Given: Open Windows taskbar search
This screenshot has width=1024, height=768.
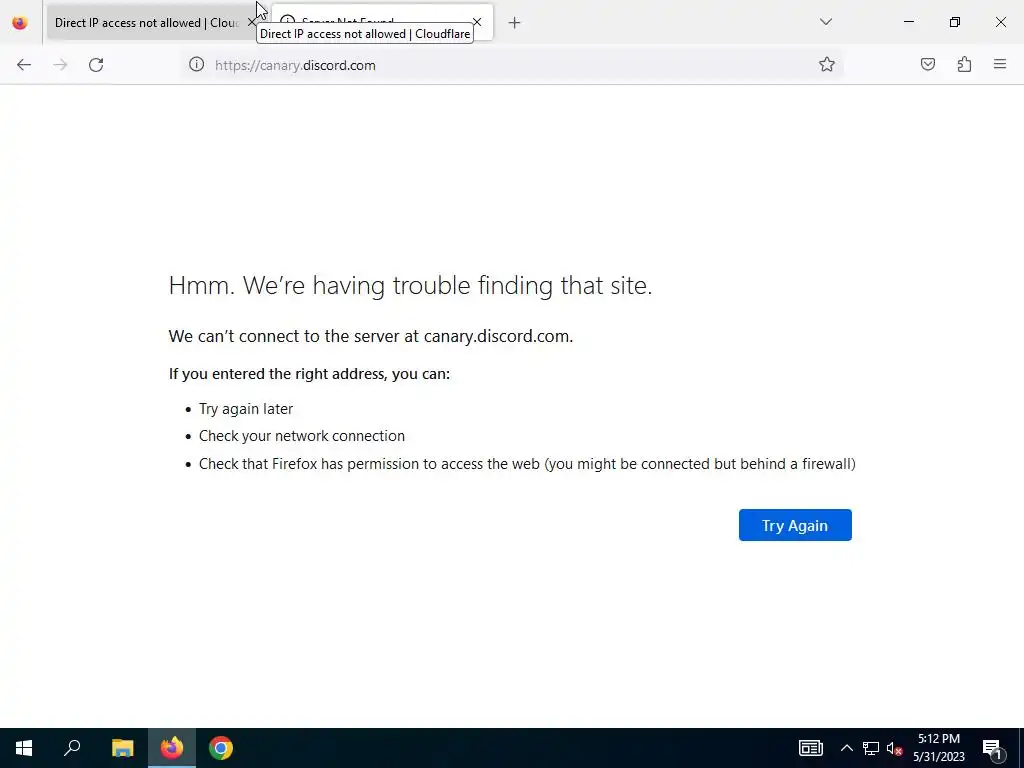Looking at the screenshot, I should [x=72, y=748].
